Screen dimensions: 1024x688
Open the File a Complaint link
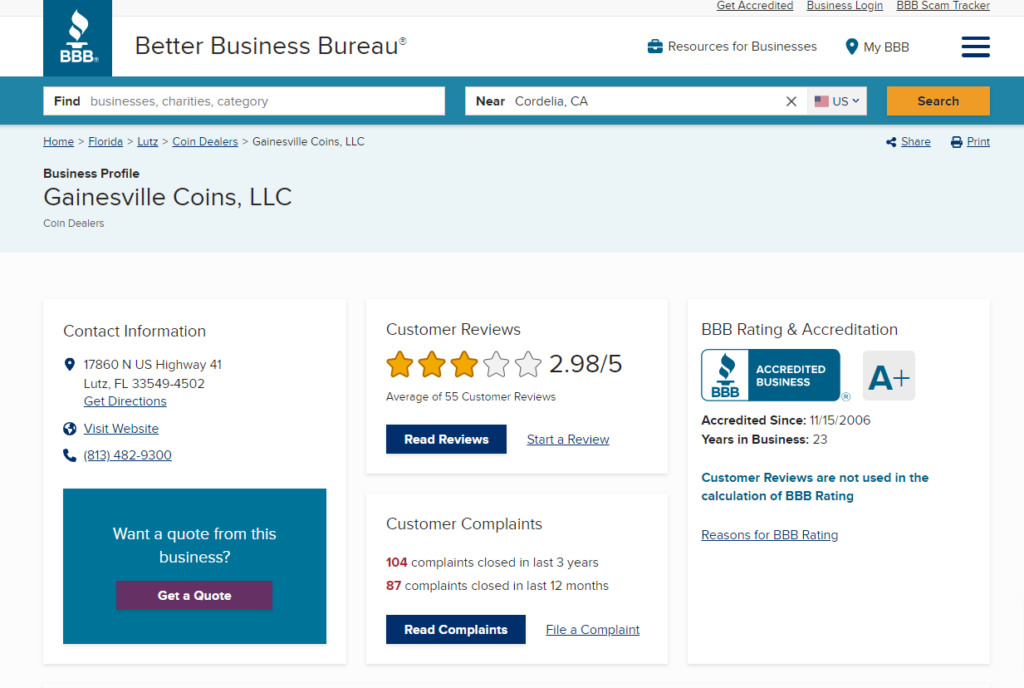point(592,630)
